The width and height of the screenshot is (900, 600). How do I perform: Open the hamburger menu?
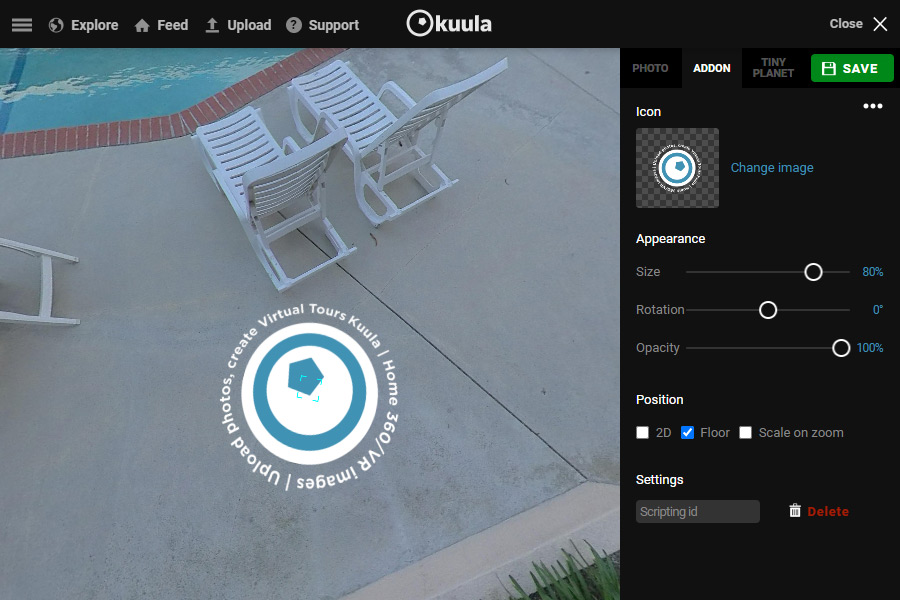point(22,25)
